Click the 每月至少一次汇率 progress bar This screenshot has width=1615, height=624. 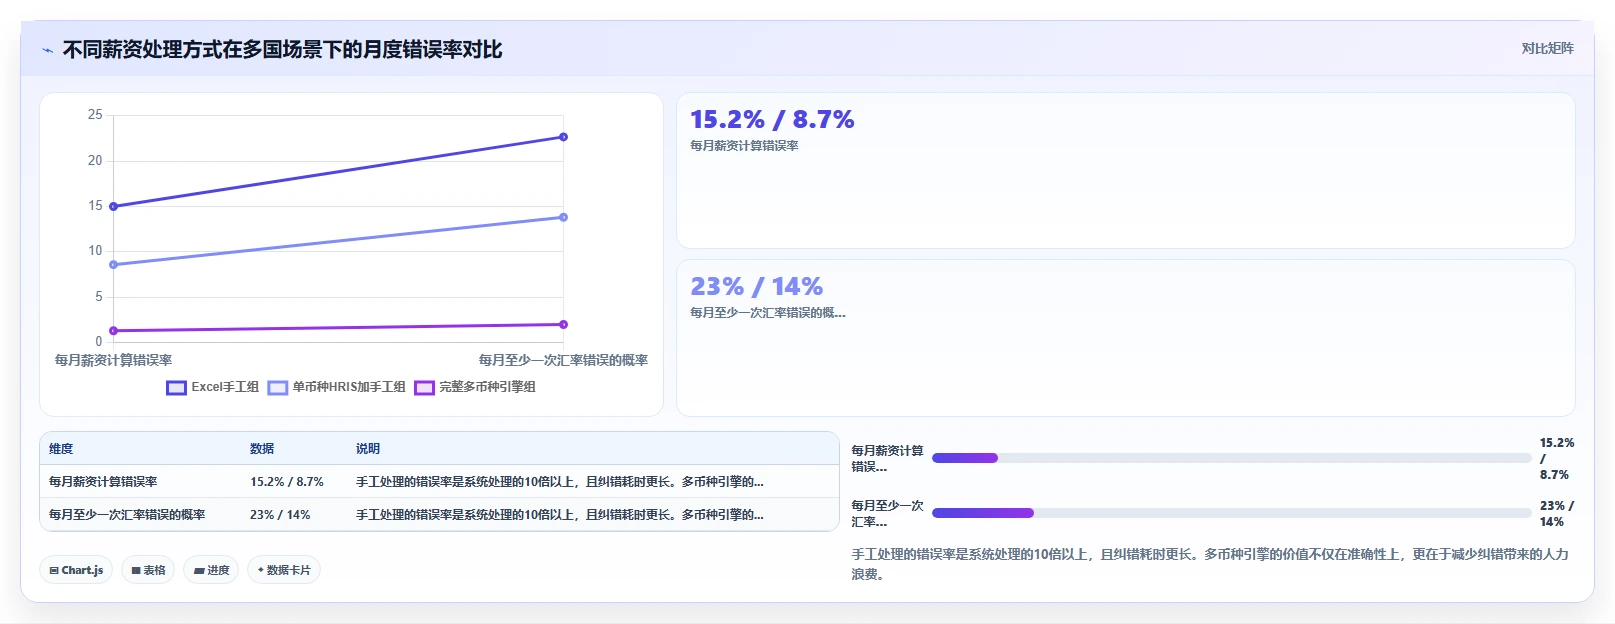[x=1231, y=513]
